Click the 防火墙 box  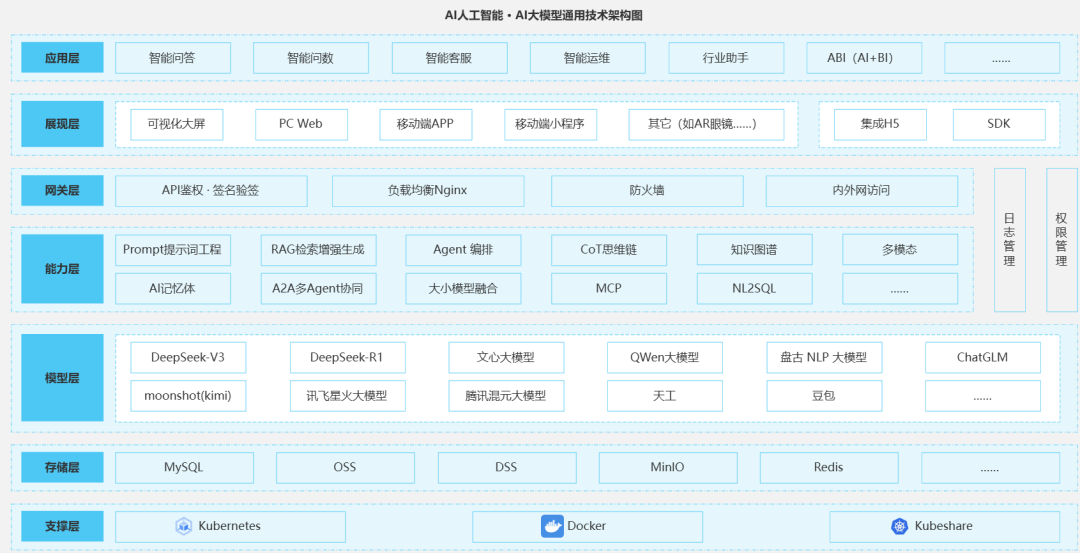point(647,191)
